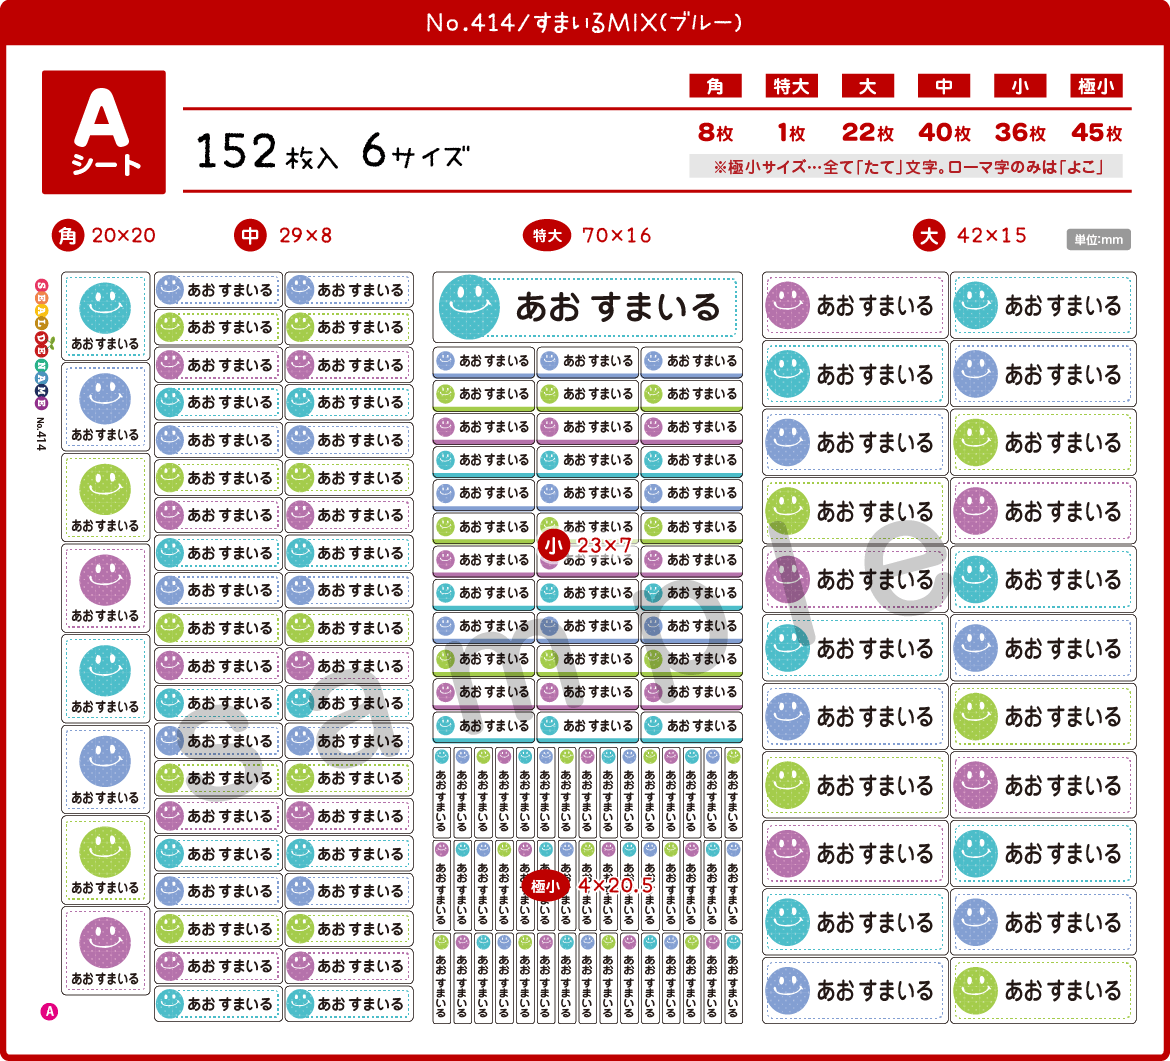Screen dimensions: 1170x1061
Task: Select the bottom-right green smiley 大 sticker
Action: 1043,990
